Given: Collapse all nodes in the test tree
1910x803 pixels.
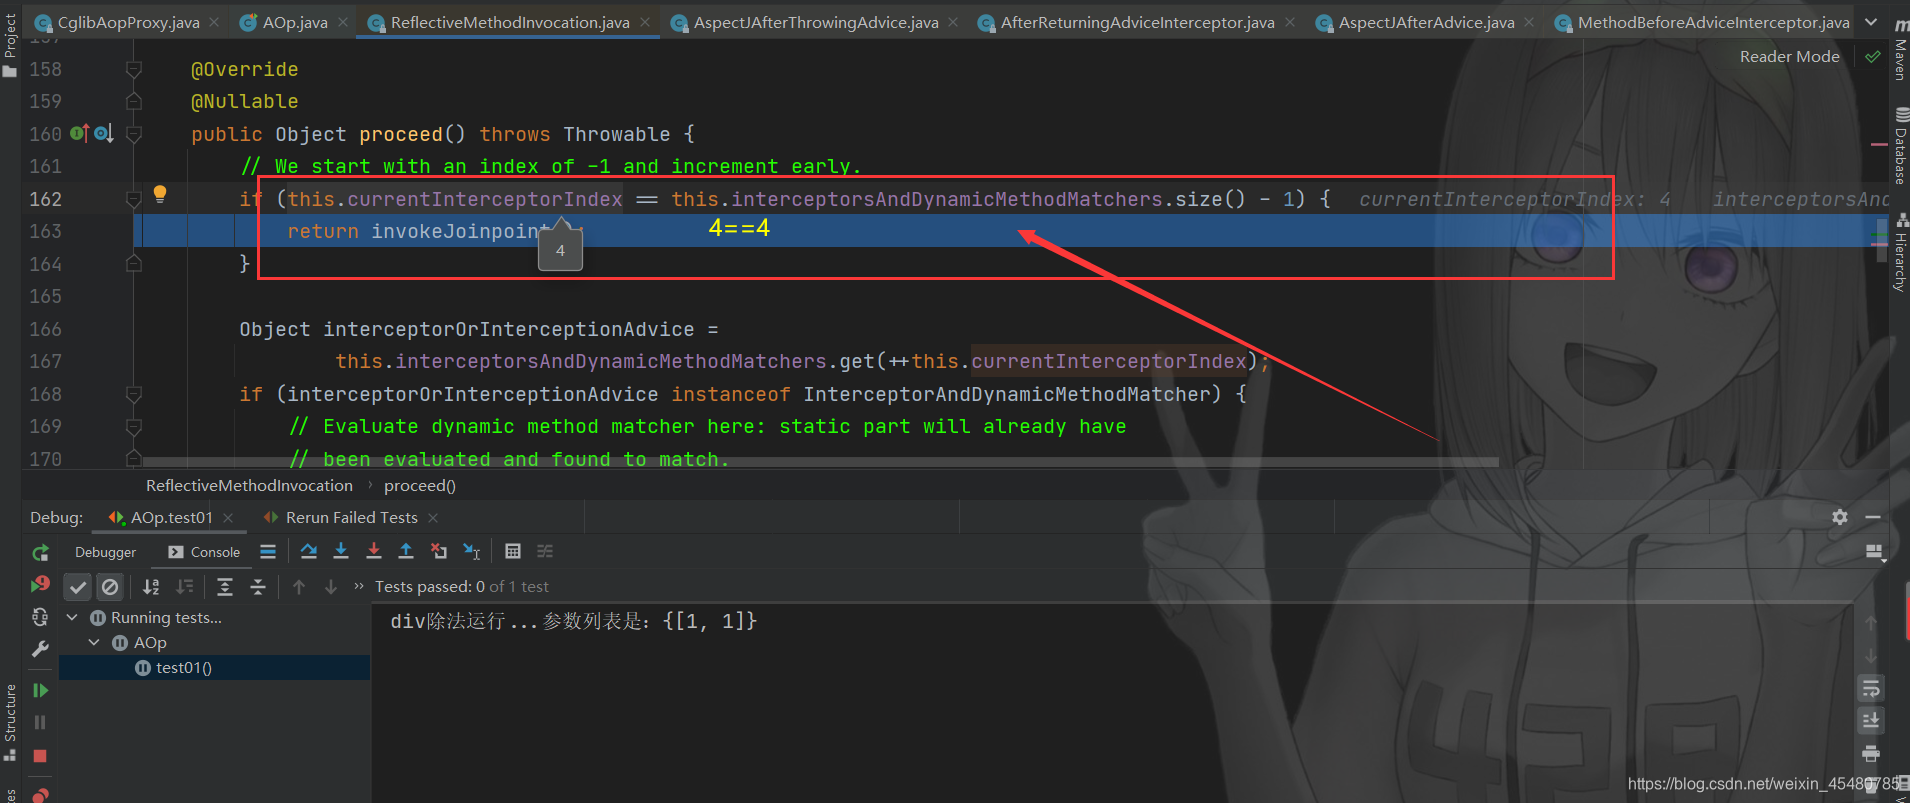Looking at the screenshot, I should pos(258,587).
